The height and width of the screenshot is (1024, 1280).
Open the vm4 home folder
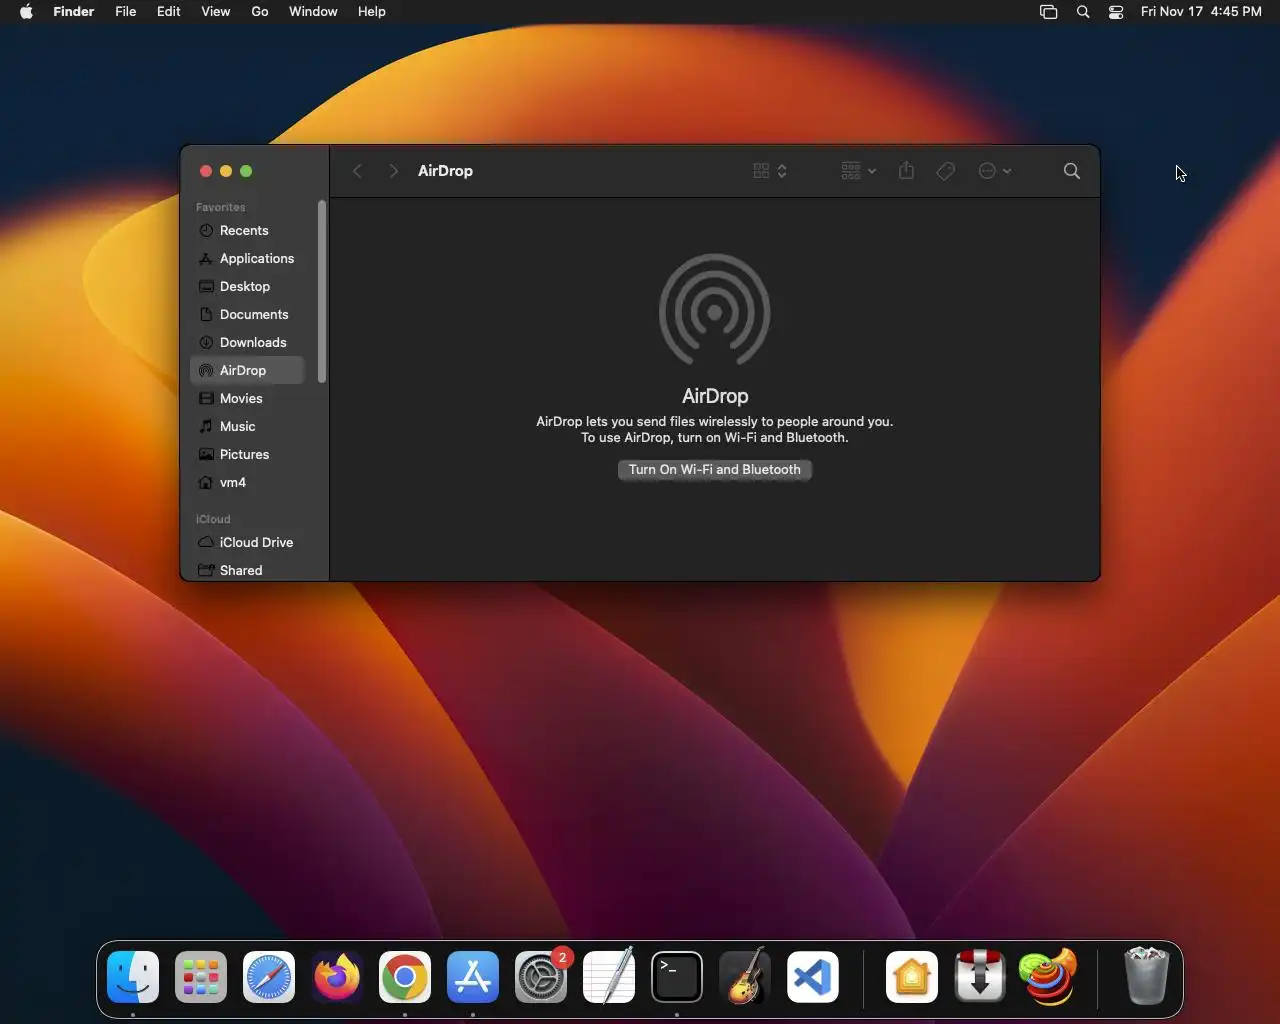[x=247, y=482]
